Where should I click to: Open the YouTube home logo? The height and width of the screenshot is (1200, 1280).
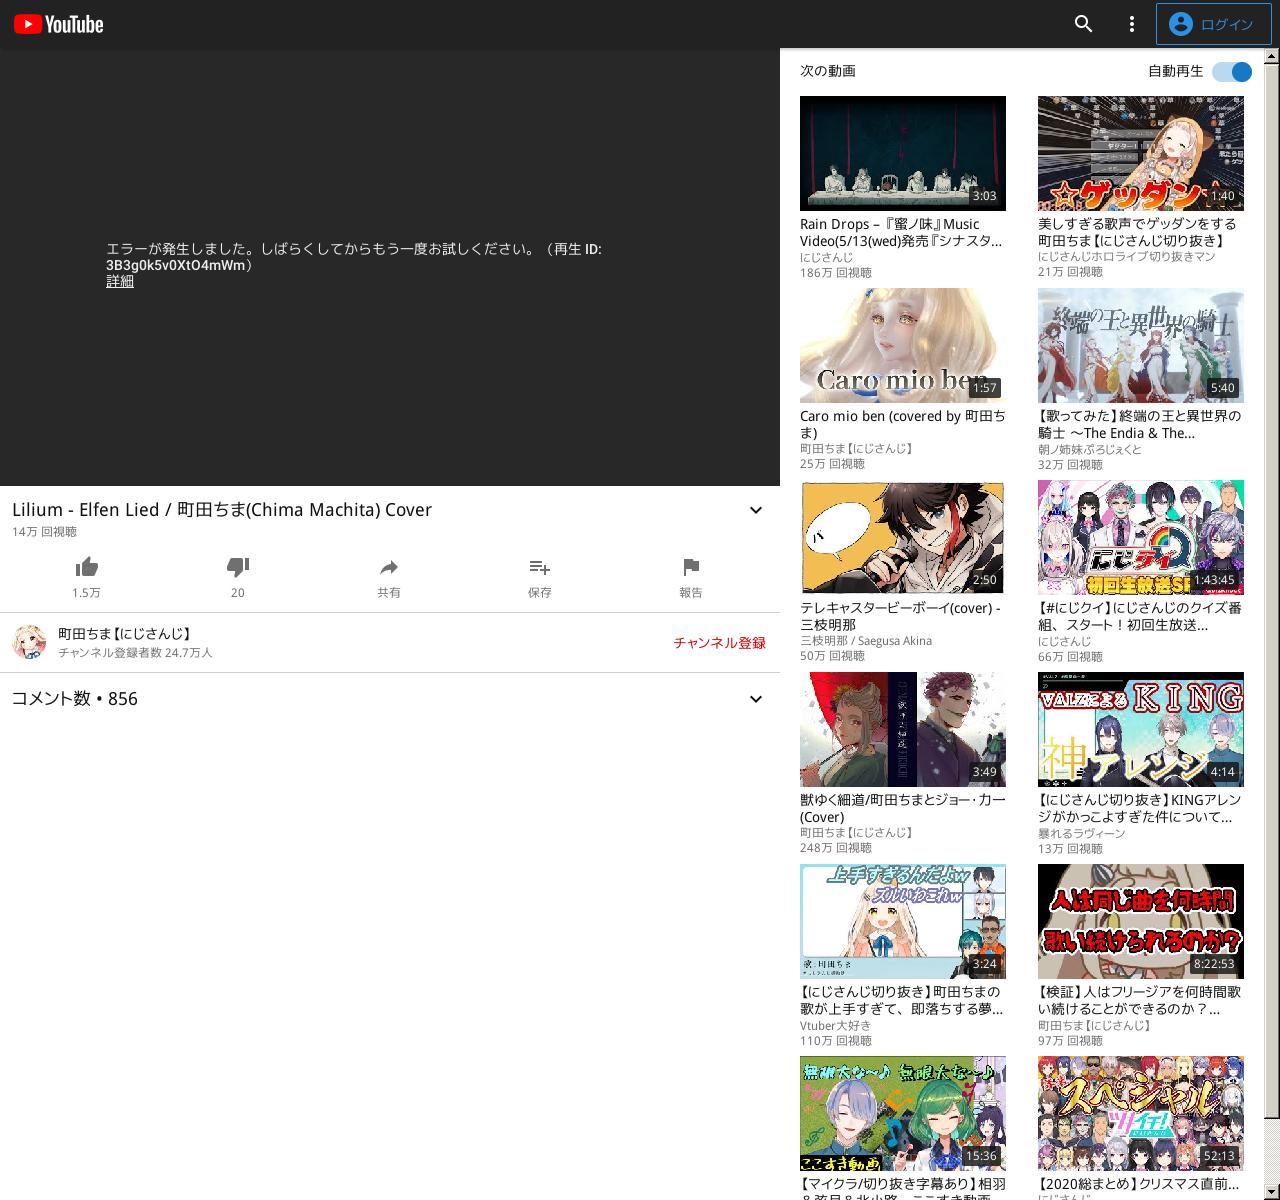point(59,24)
